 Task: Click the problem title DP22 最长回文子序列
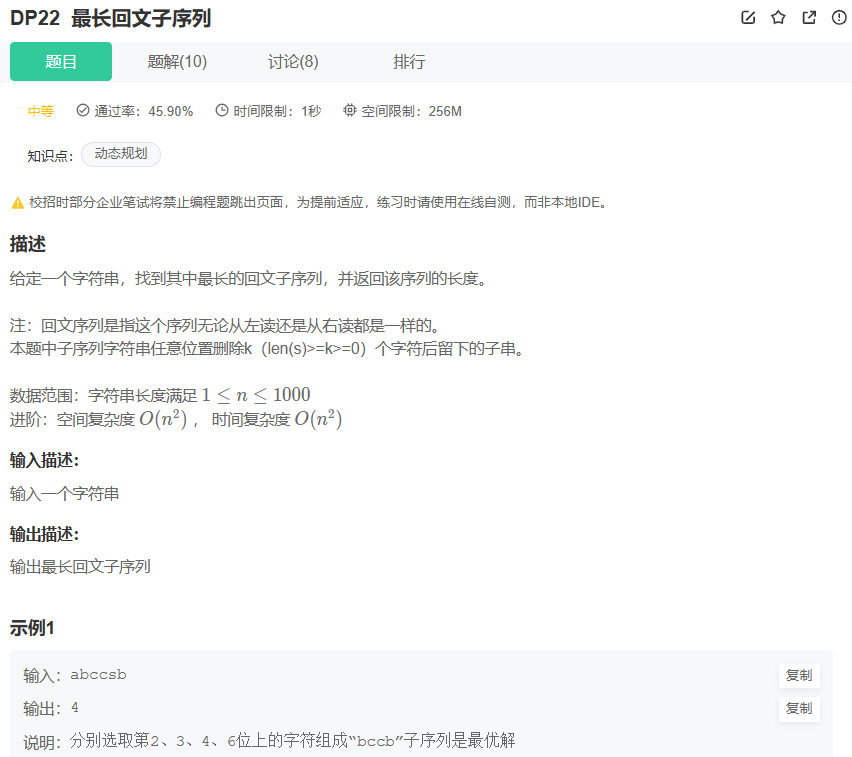pos(110,18)
